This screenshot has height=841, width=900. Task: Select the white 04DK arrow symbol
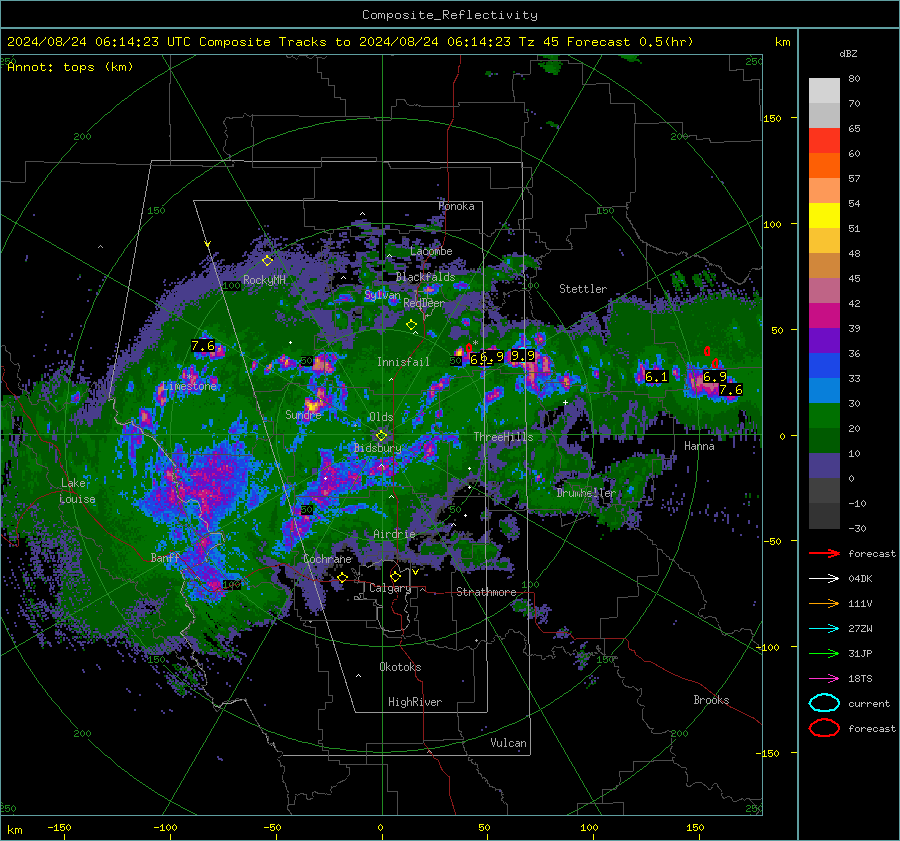824,579
